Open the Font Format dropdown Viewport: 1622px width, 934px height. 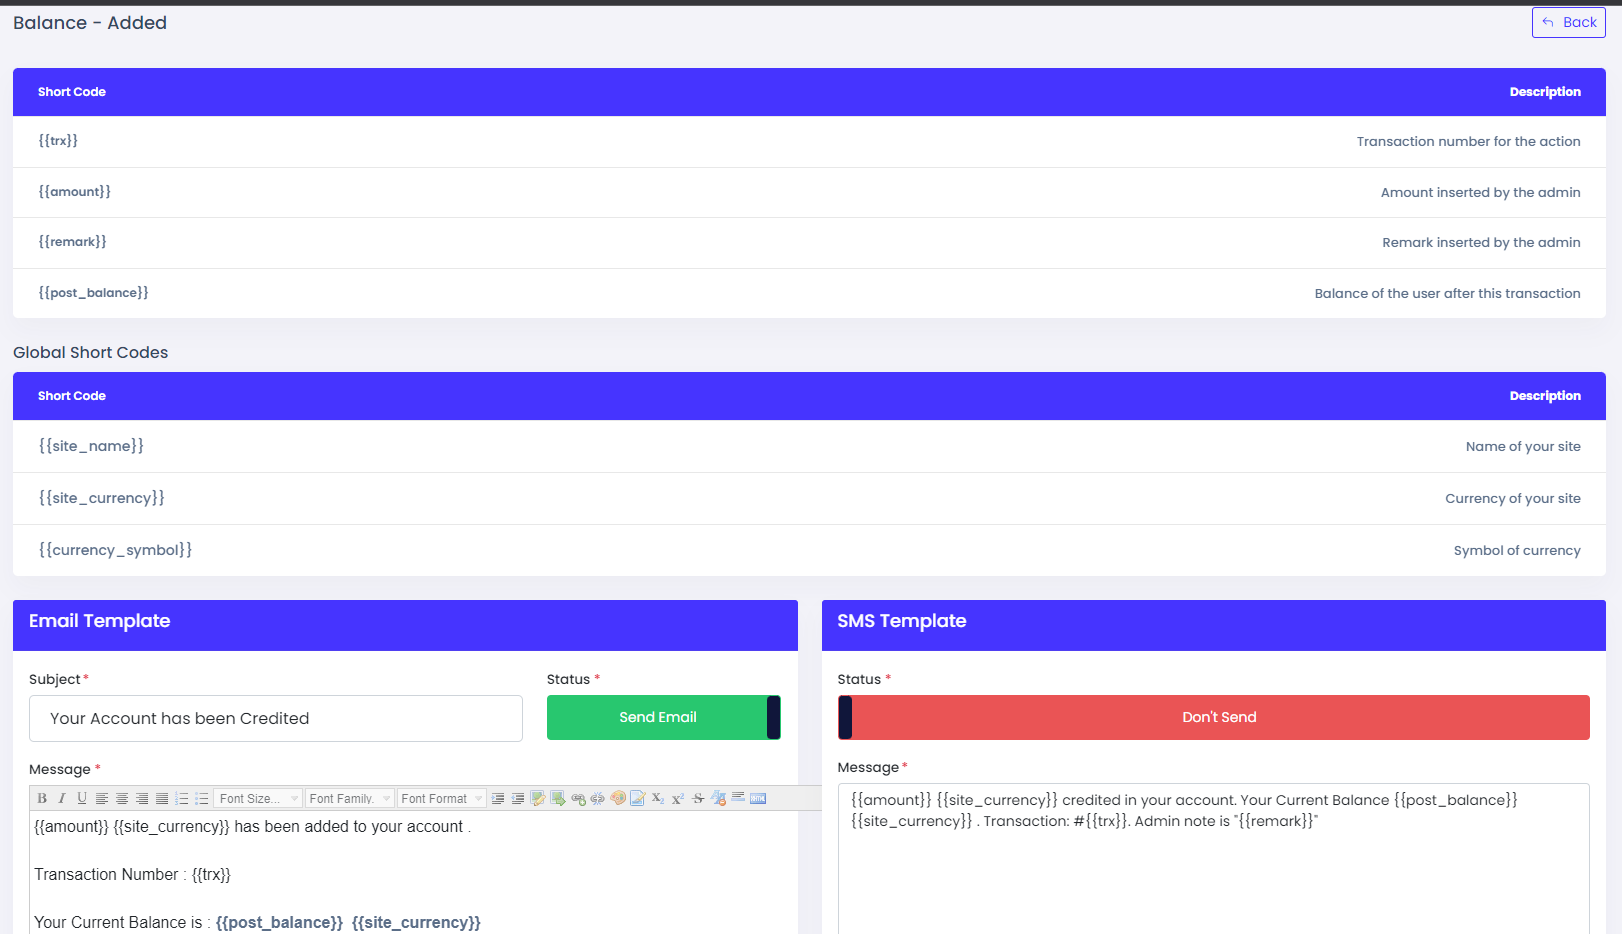point(441,798)
